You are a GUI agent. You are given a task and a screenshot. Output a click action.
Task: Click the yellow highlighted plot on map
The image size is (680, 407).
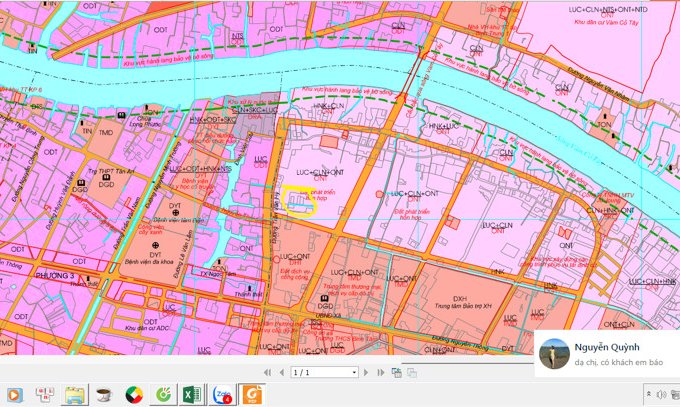pyautogui.click(x=298, y=201)
